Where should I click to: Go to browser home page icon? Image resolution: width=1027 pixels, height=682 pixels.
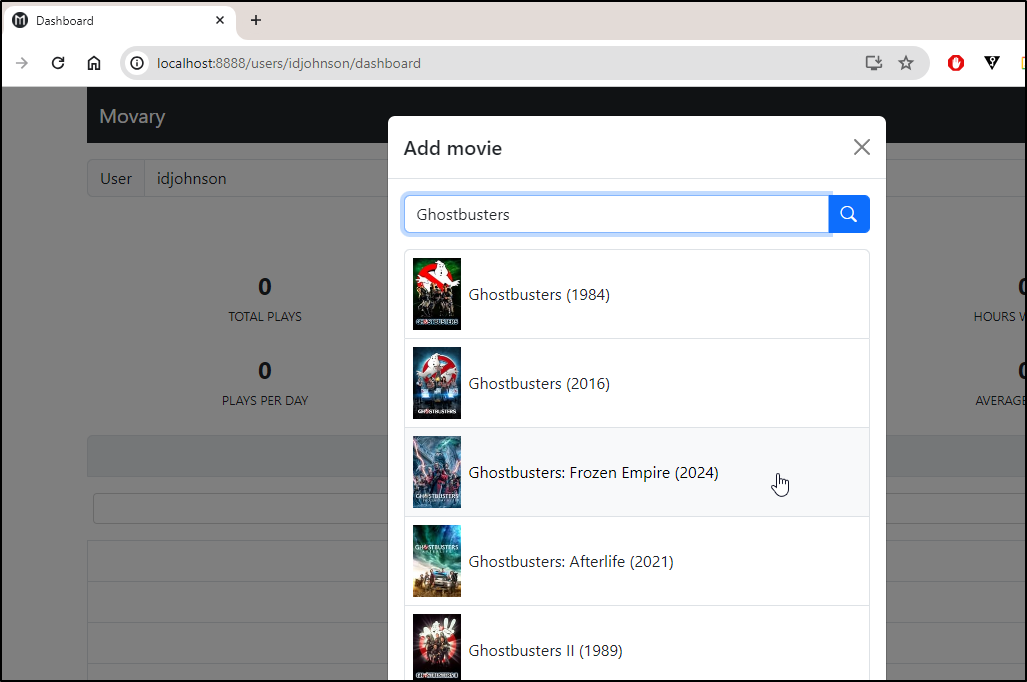click(94, 63)
